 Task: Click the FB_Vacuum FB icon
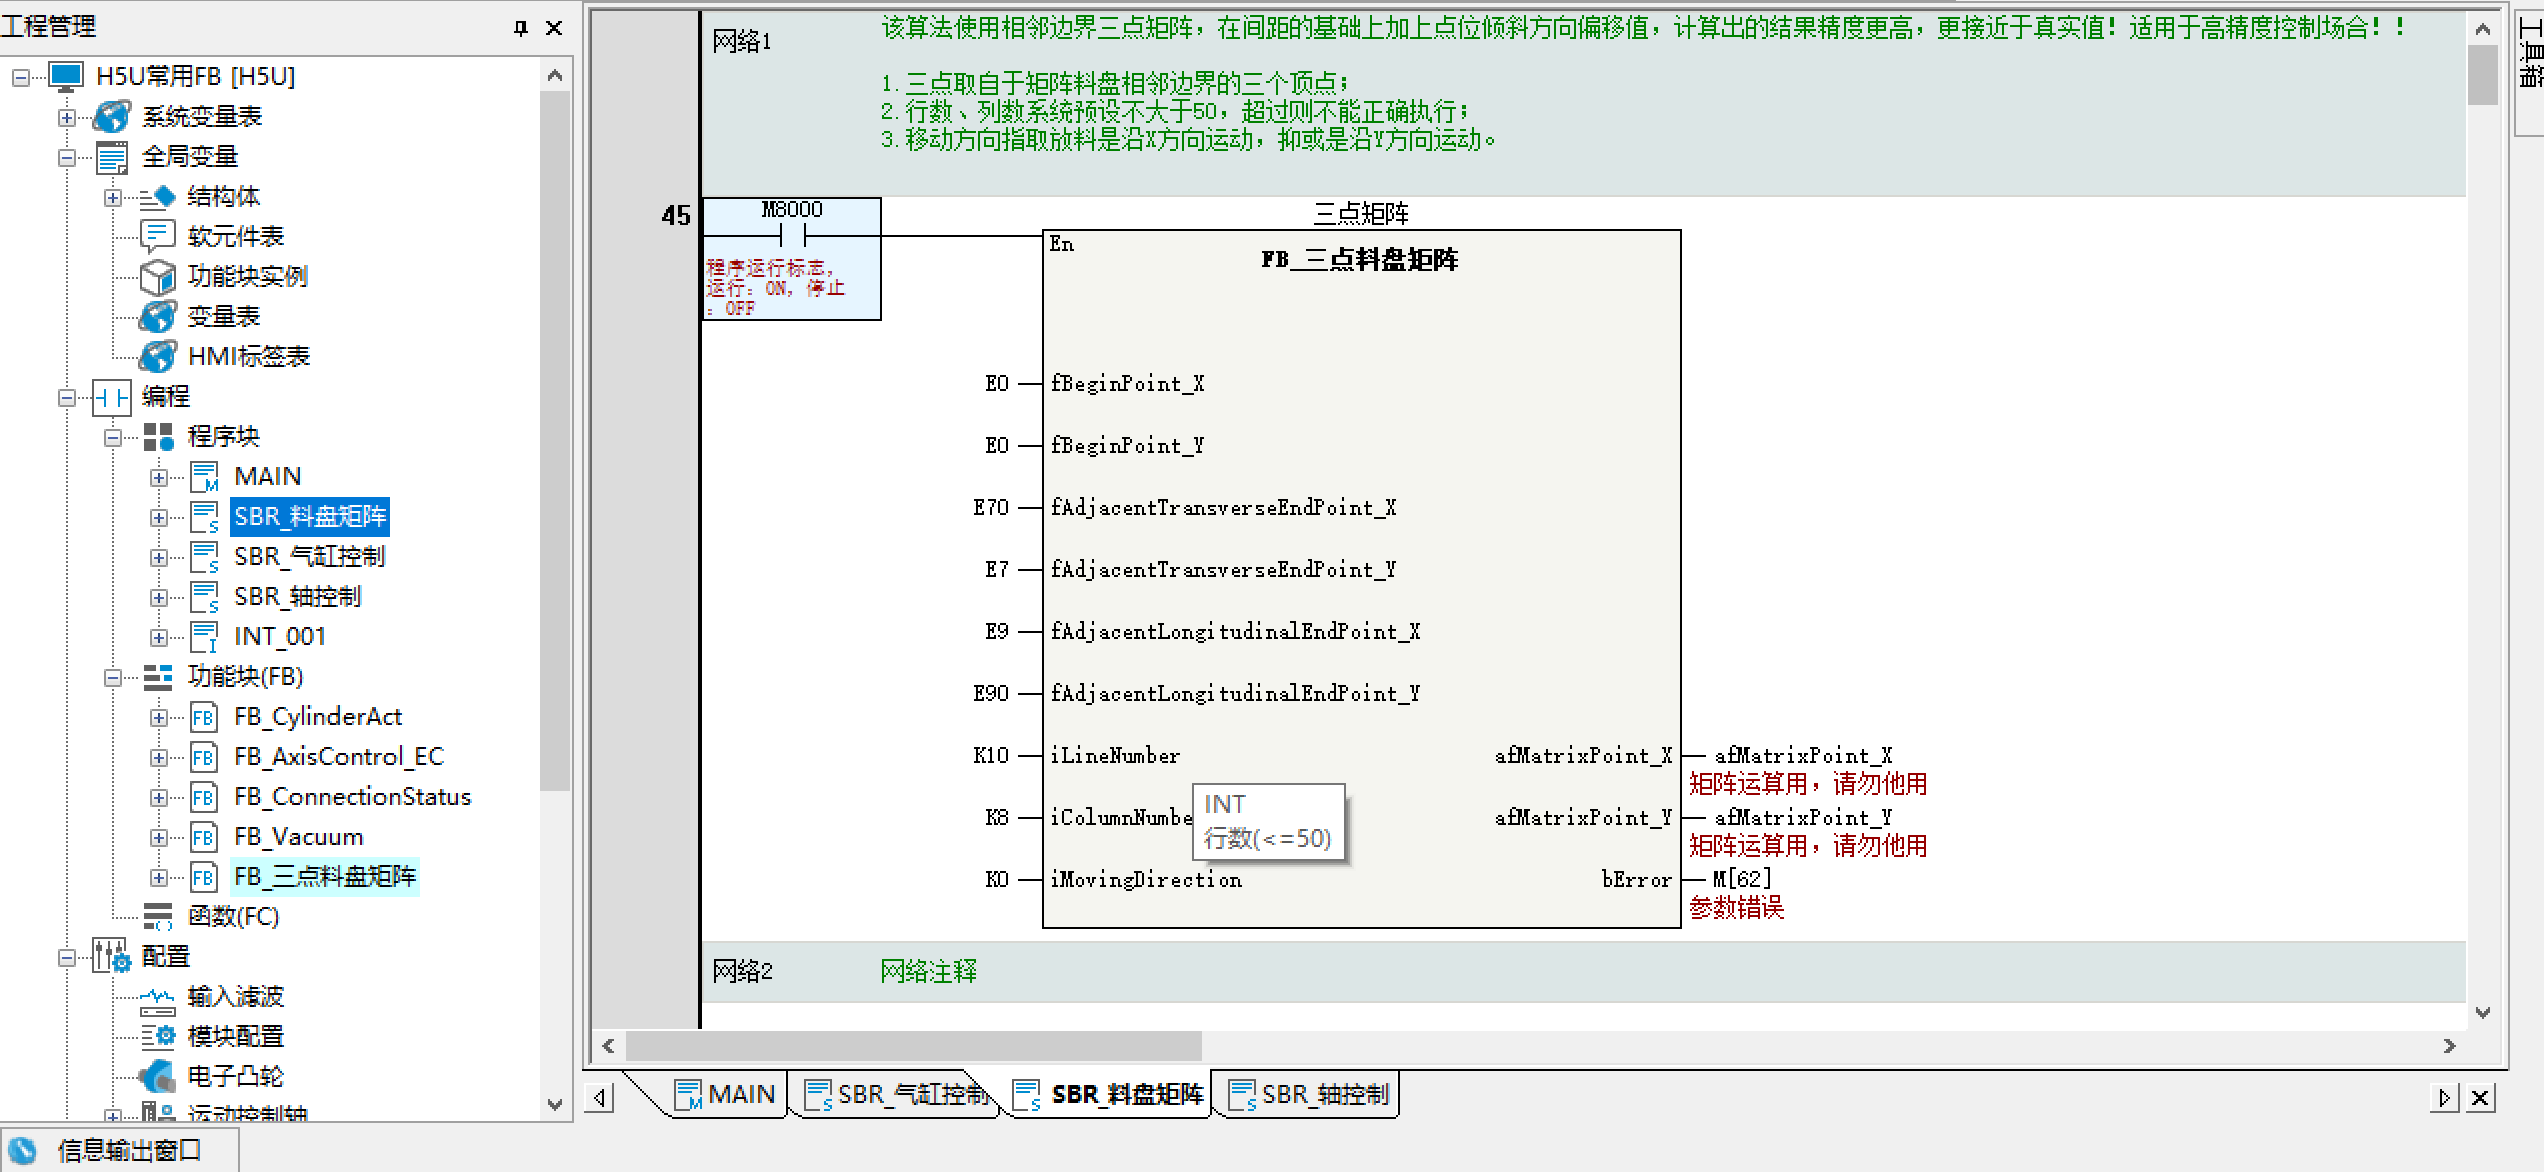(x=203, y=837)
